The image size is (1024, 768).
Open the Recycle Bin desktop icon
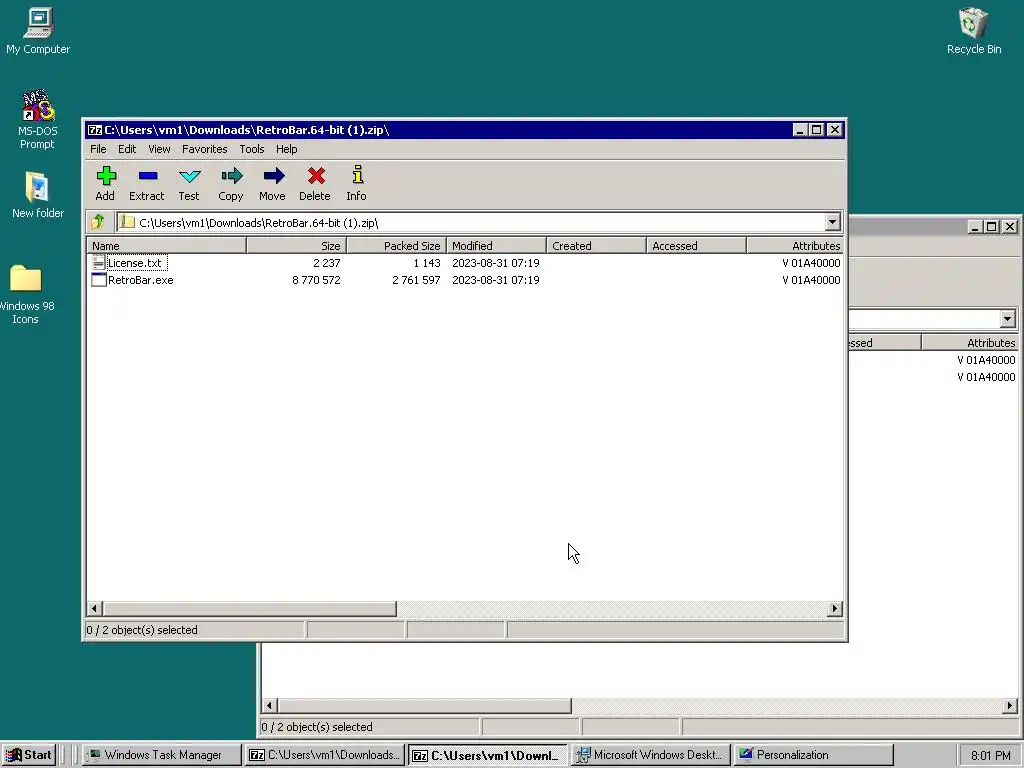[x=974, y=31]
